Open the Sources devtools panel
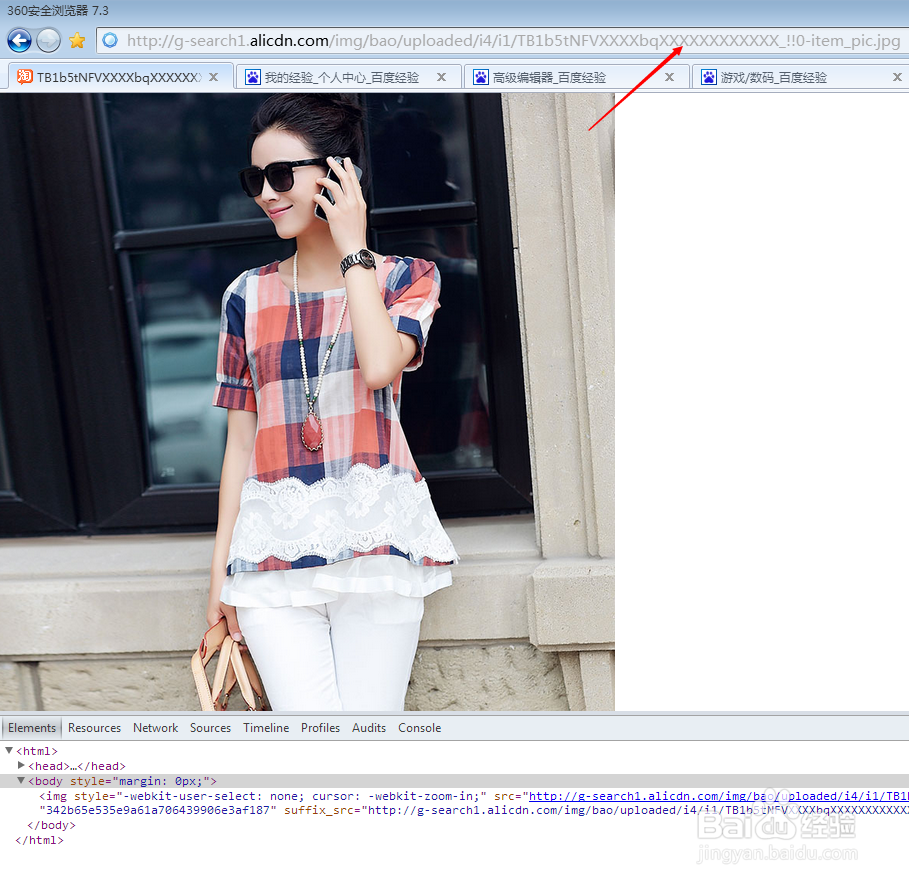909x885 pixels. point(210,728)
